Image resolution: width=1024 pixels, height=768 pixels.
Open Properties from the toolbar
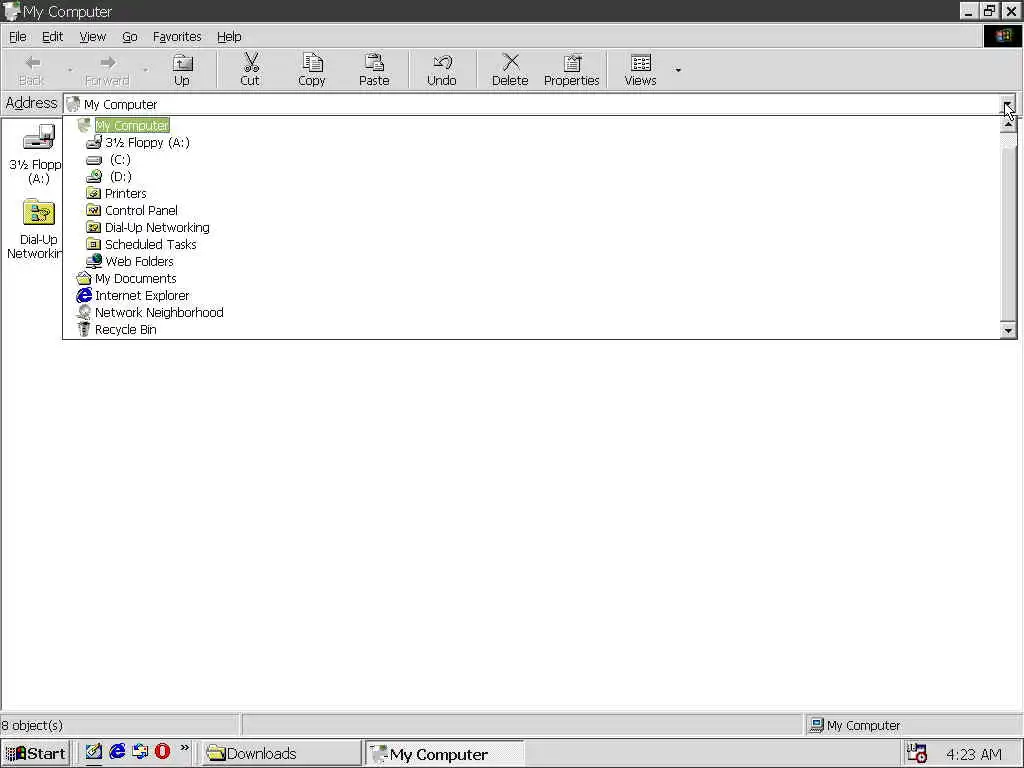(571, 70)
